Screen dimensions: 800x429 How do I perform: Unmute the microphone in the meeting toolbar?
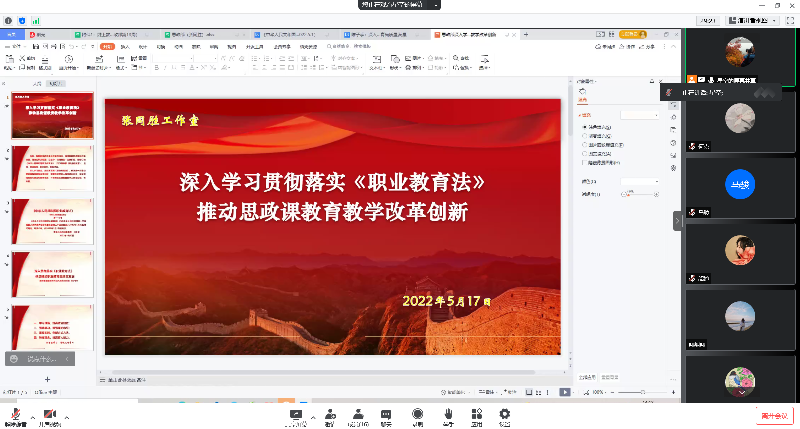[15, 415]
